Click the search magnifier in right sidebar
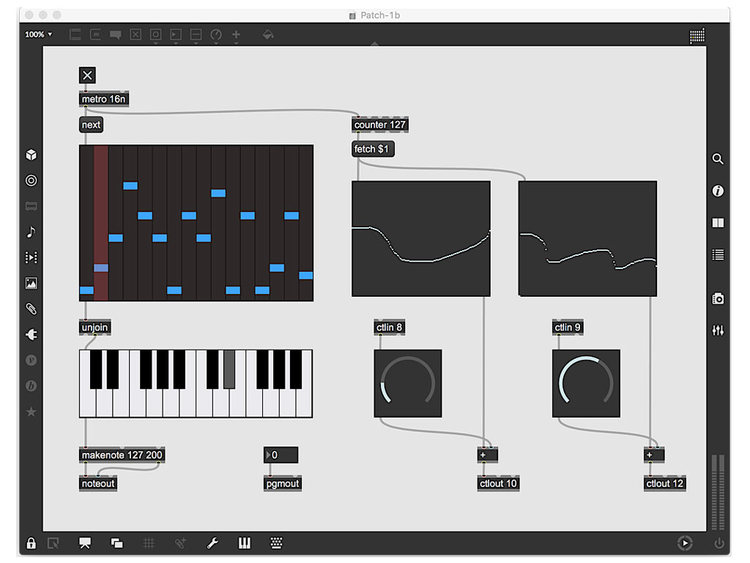Image resolution: width=750 pixels, height=563 pixels. click(718, 158)
